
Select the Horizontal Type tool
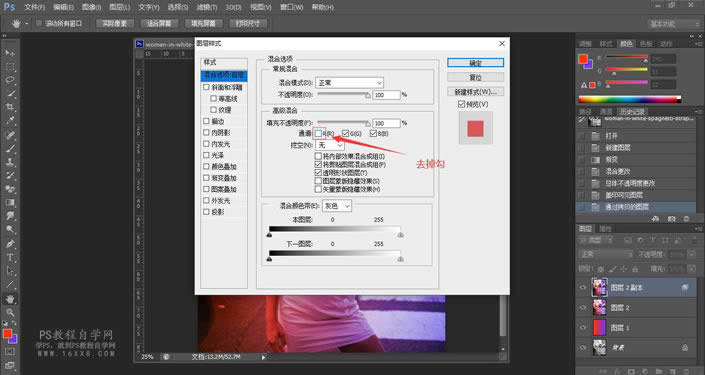pyautogui.click(x=10, y=258)
